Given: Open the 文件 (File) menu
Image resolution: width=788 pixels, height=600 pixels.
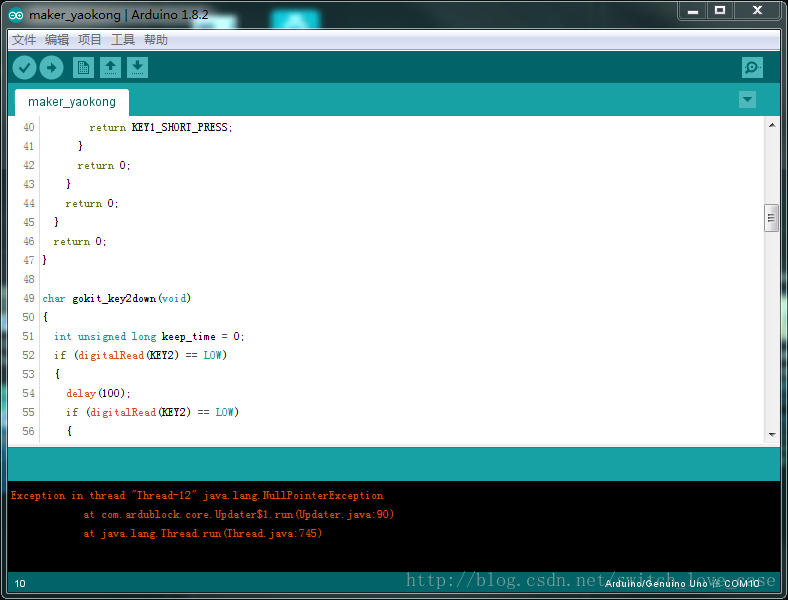Looking at the screenshot, I should click(x=24, y=40).
